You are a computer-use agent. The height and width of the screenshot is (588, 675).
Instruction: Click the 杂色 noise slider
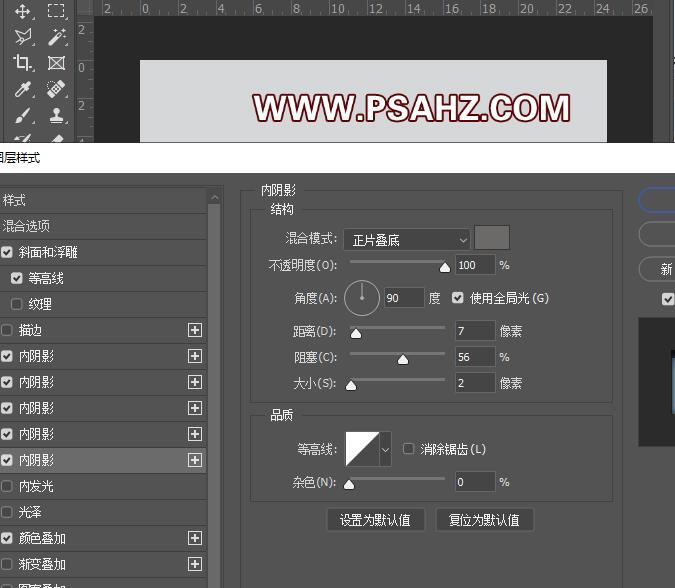[x=395, y=481]
